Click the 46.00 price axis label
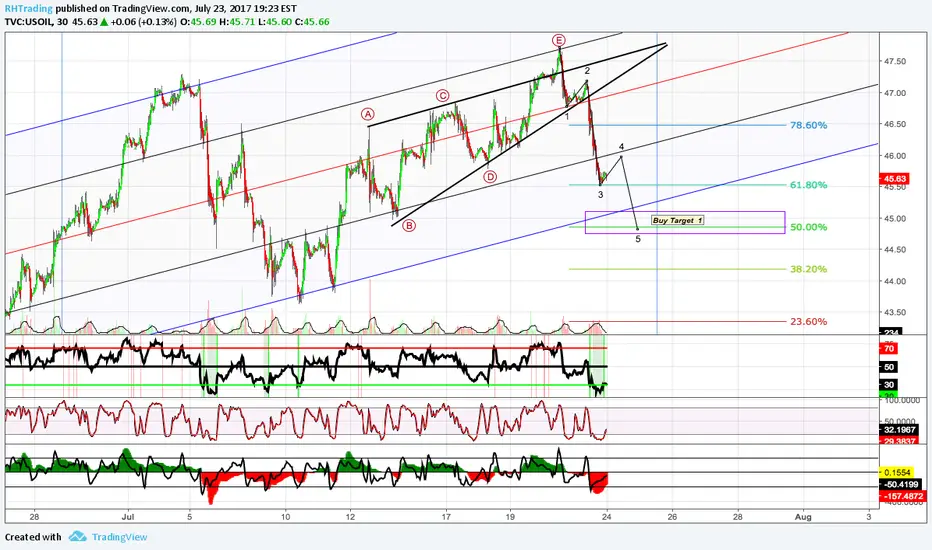 895,156
